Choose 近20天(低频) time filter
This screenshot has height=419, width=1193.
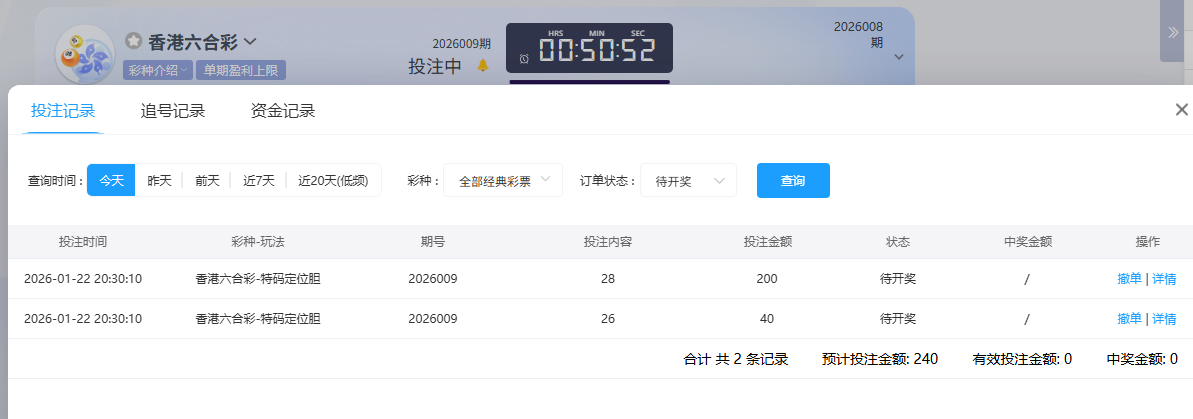[333, 181]
